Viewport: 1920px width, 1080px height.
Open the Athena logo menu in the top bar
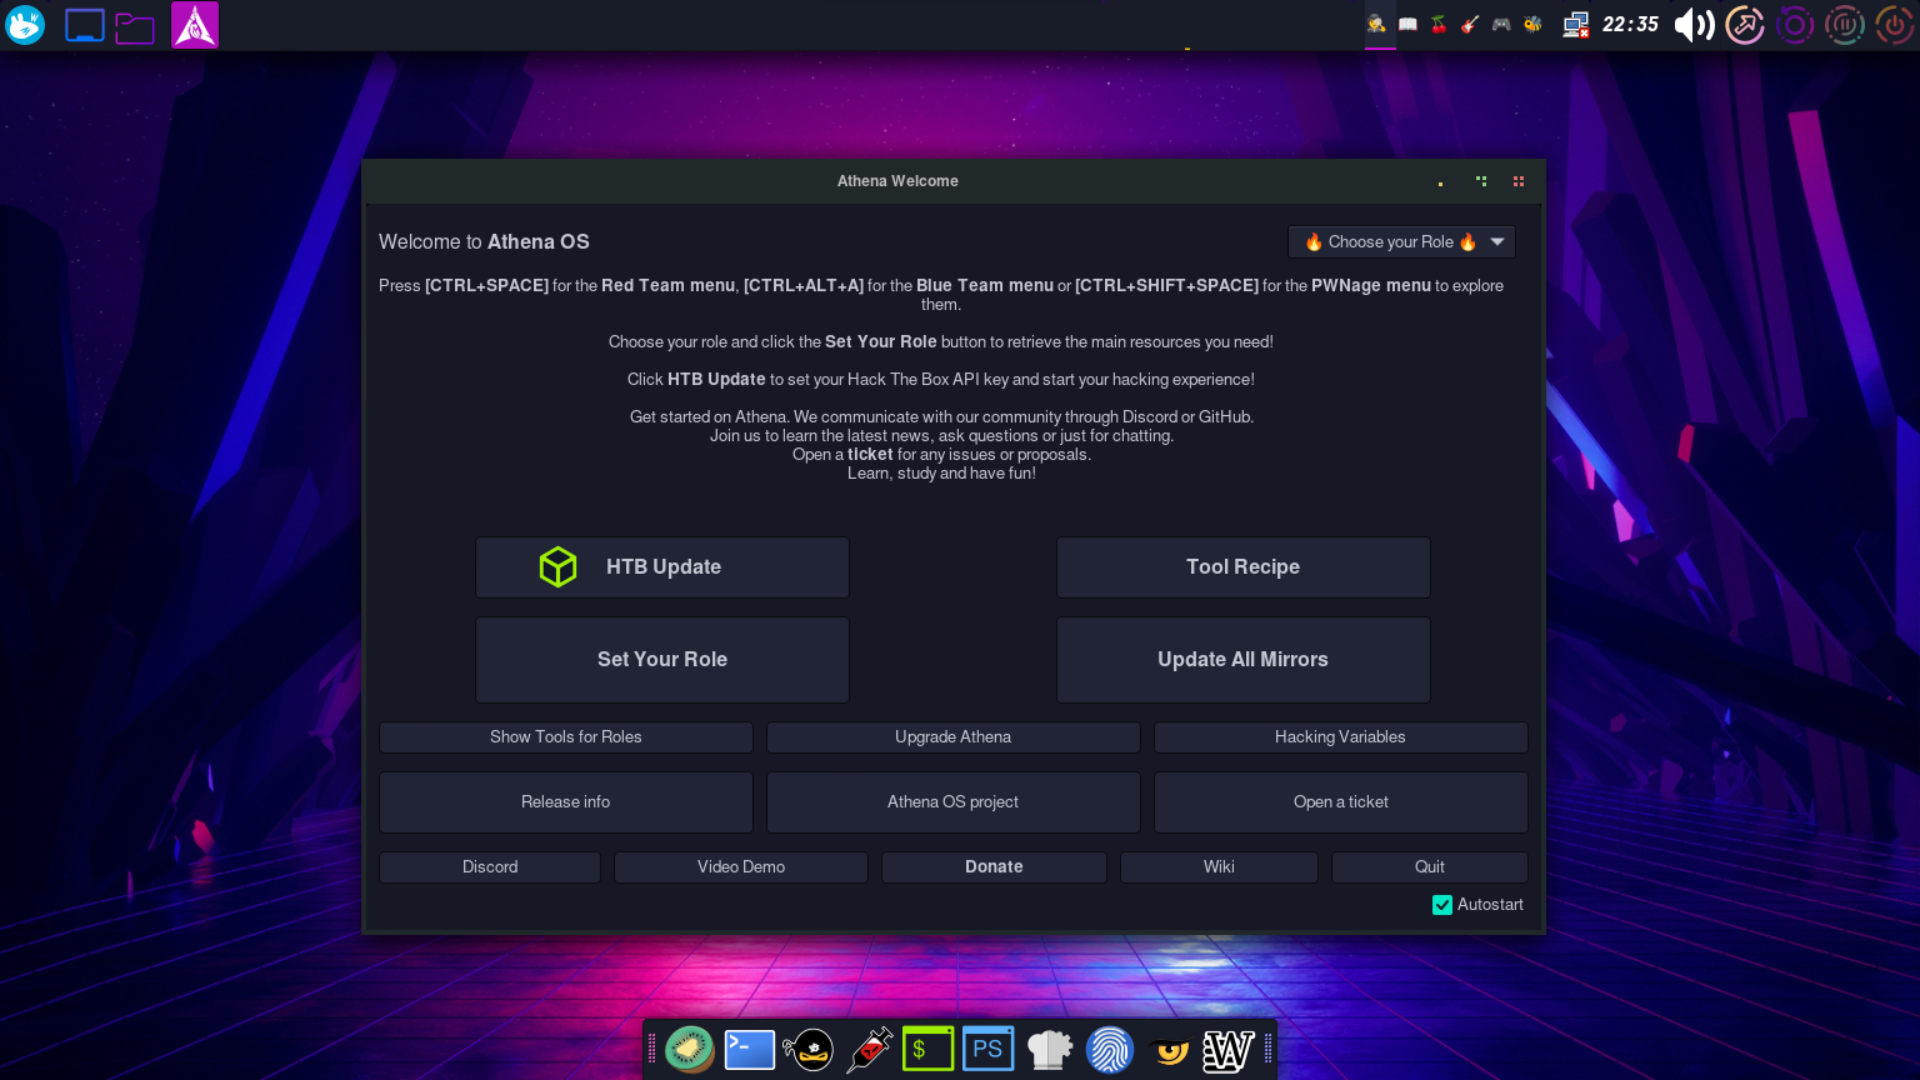point(194,24)
